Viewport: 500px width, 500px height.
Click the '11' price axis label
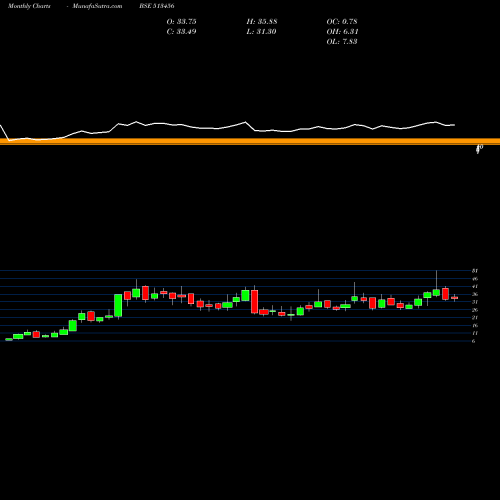[475, 333]
